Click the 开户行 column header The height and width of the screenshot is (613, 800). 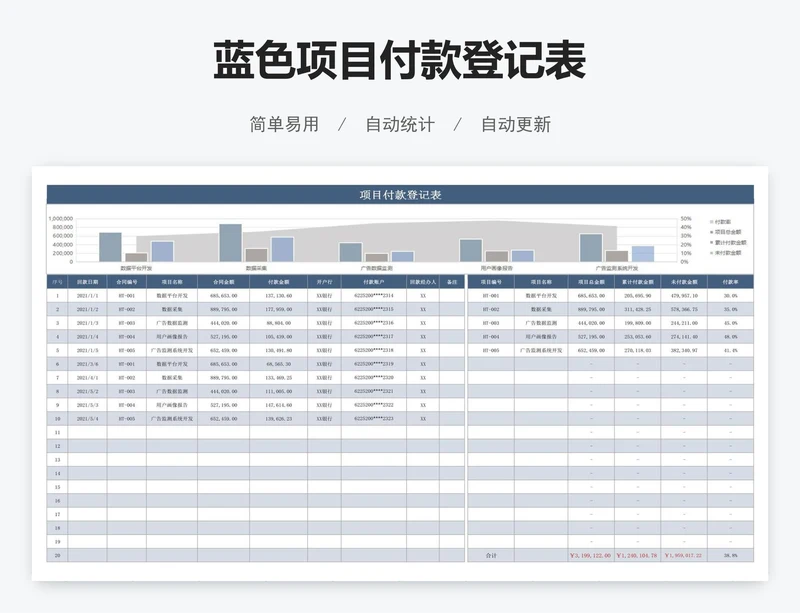[322, 282]
